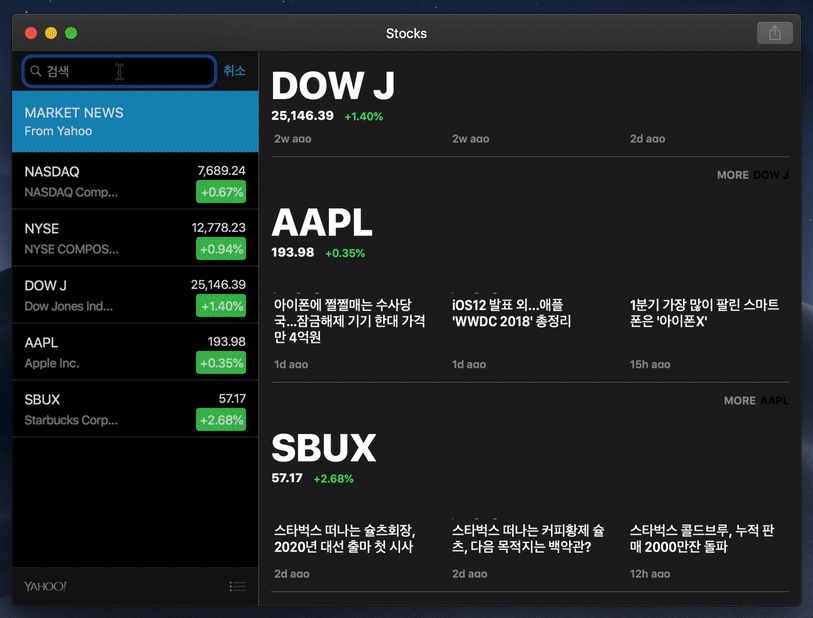The width and height of the screenshot is (813, 618).
Task: Focus the 검색 search field
Action: click(x=119, y=71)
